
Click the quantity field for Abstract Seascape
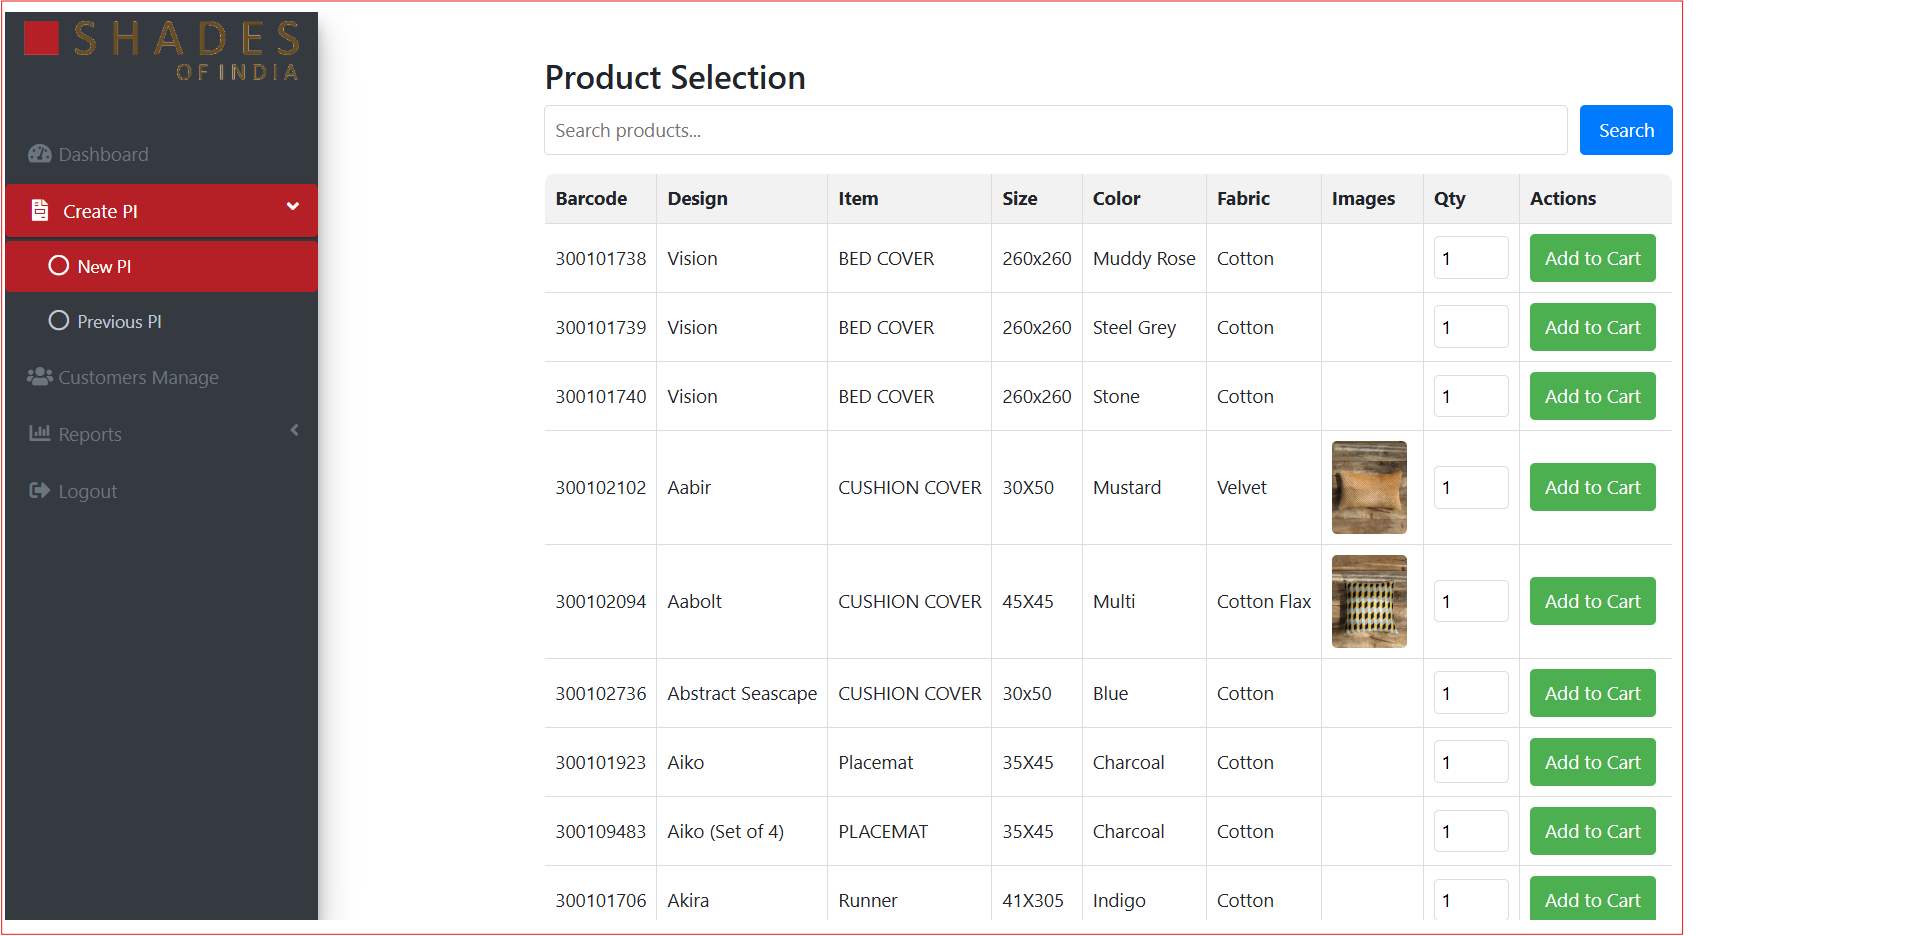(x=1470, y=693)
